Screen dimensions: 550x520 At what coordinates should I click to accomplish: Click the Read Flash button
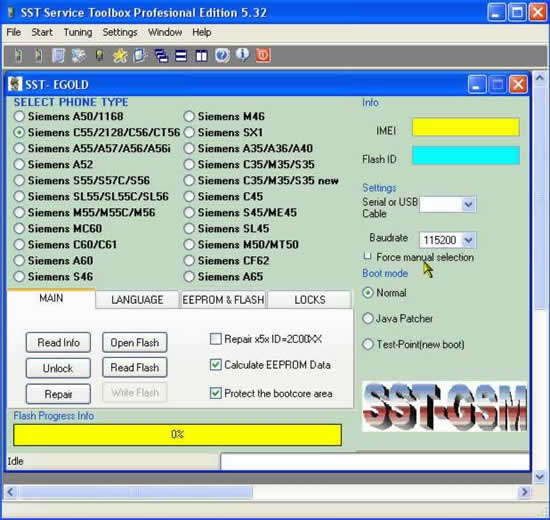(x=135, y=367)
